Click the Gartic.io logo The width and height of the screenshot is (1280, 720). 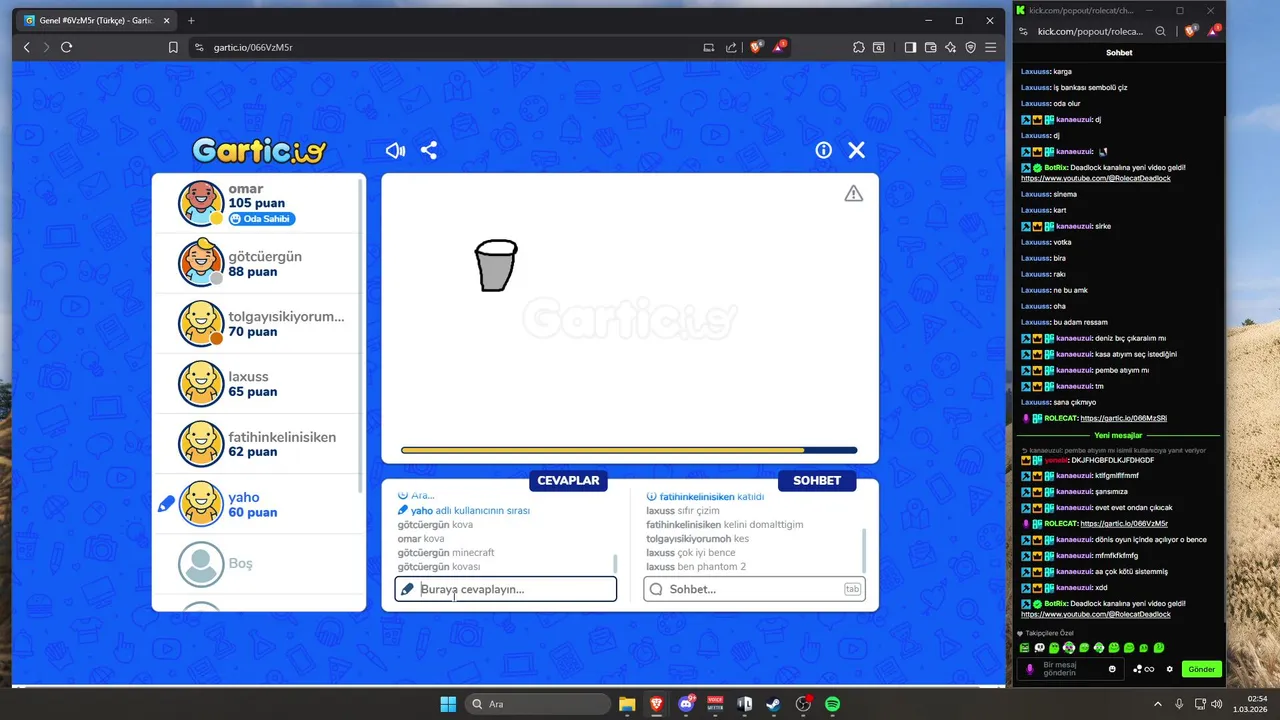coord(259,150)
